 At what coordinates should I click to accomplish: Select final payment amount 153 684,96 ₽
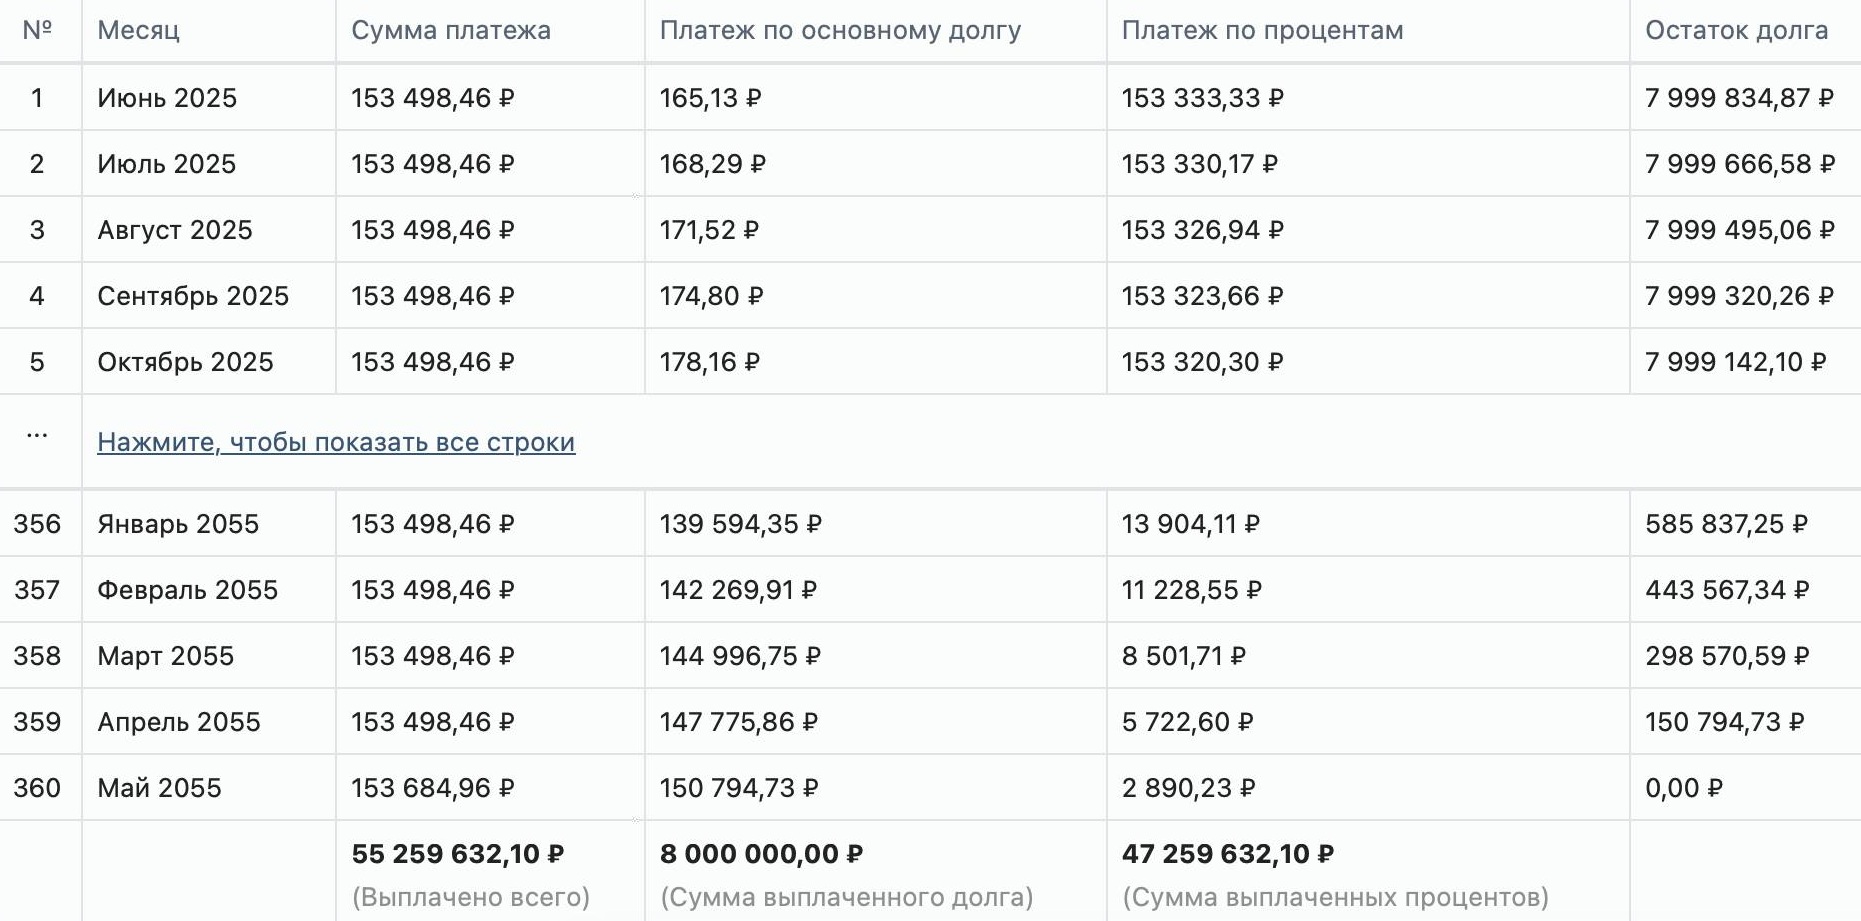tap(433, 788)
